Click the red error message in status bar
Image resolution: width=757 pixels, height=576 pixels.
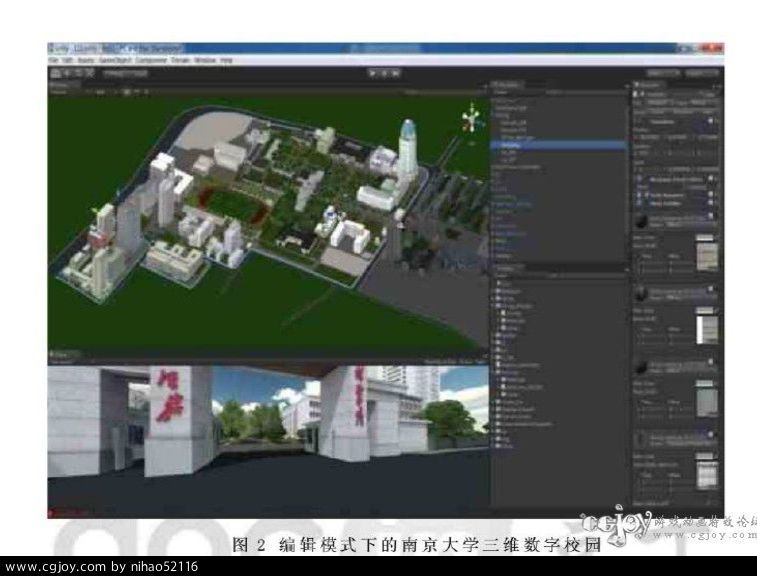(70, 513)
